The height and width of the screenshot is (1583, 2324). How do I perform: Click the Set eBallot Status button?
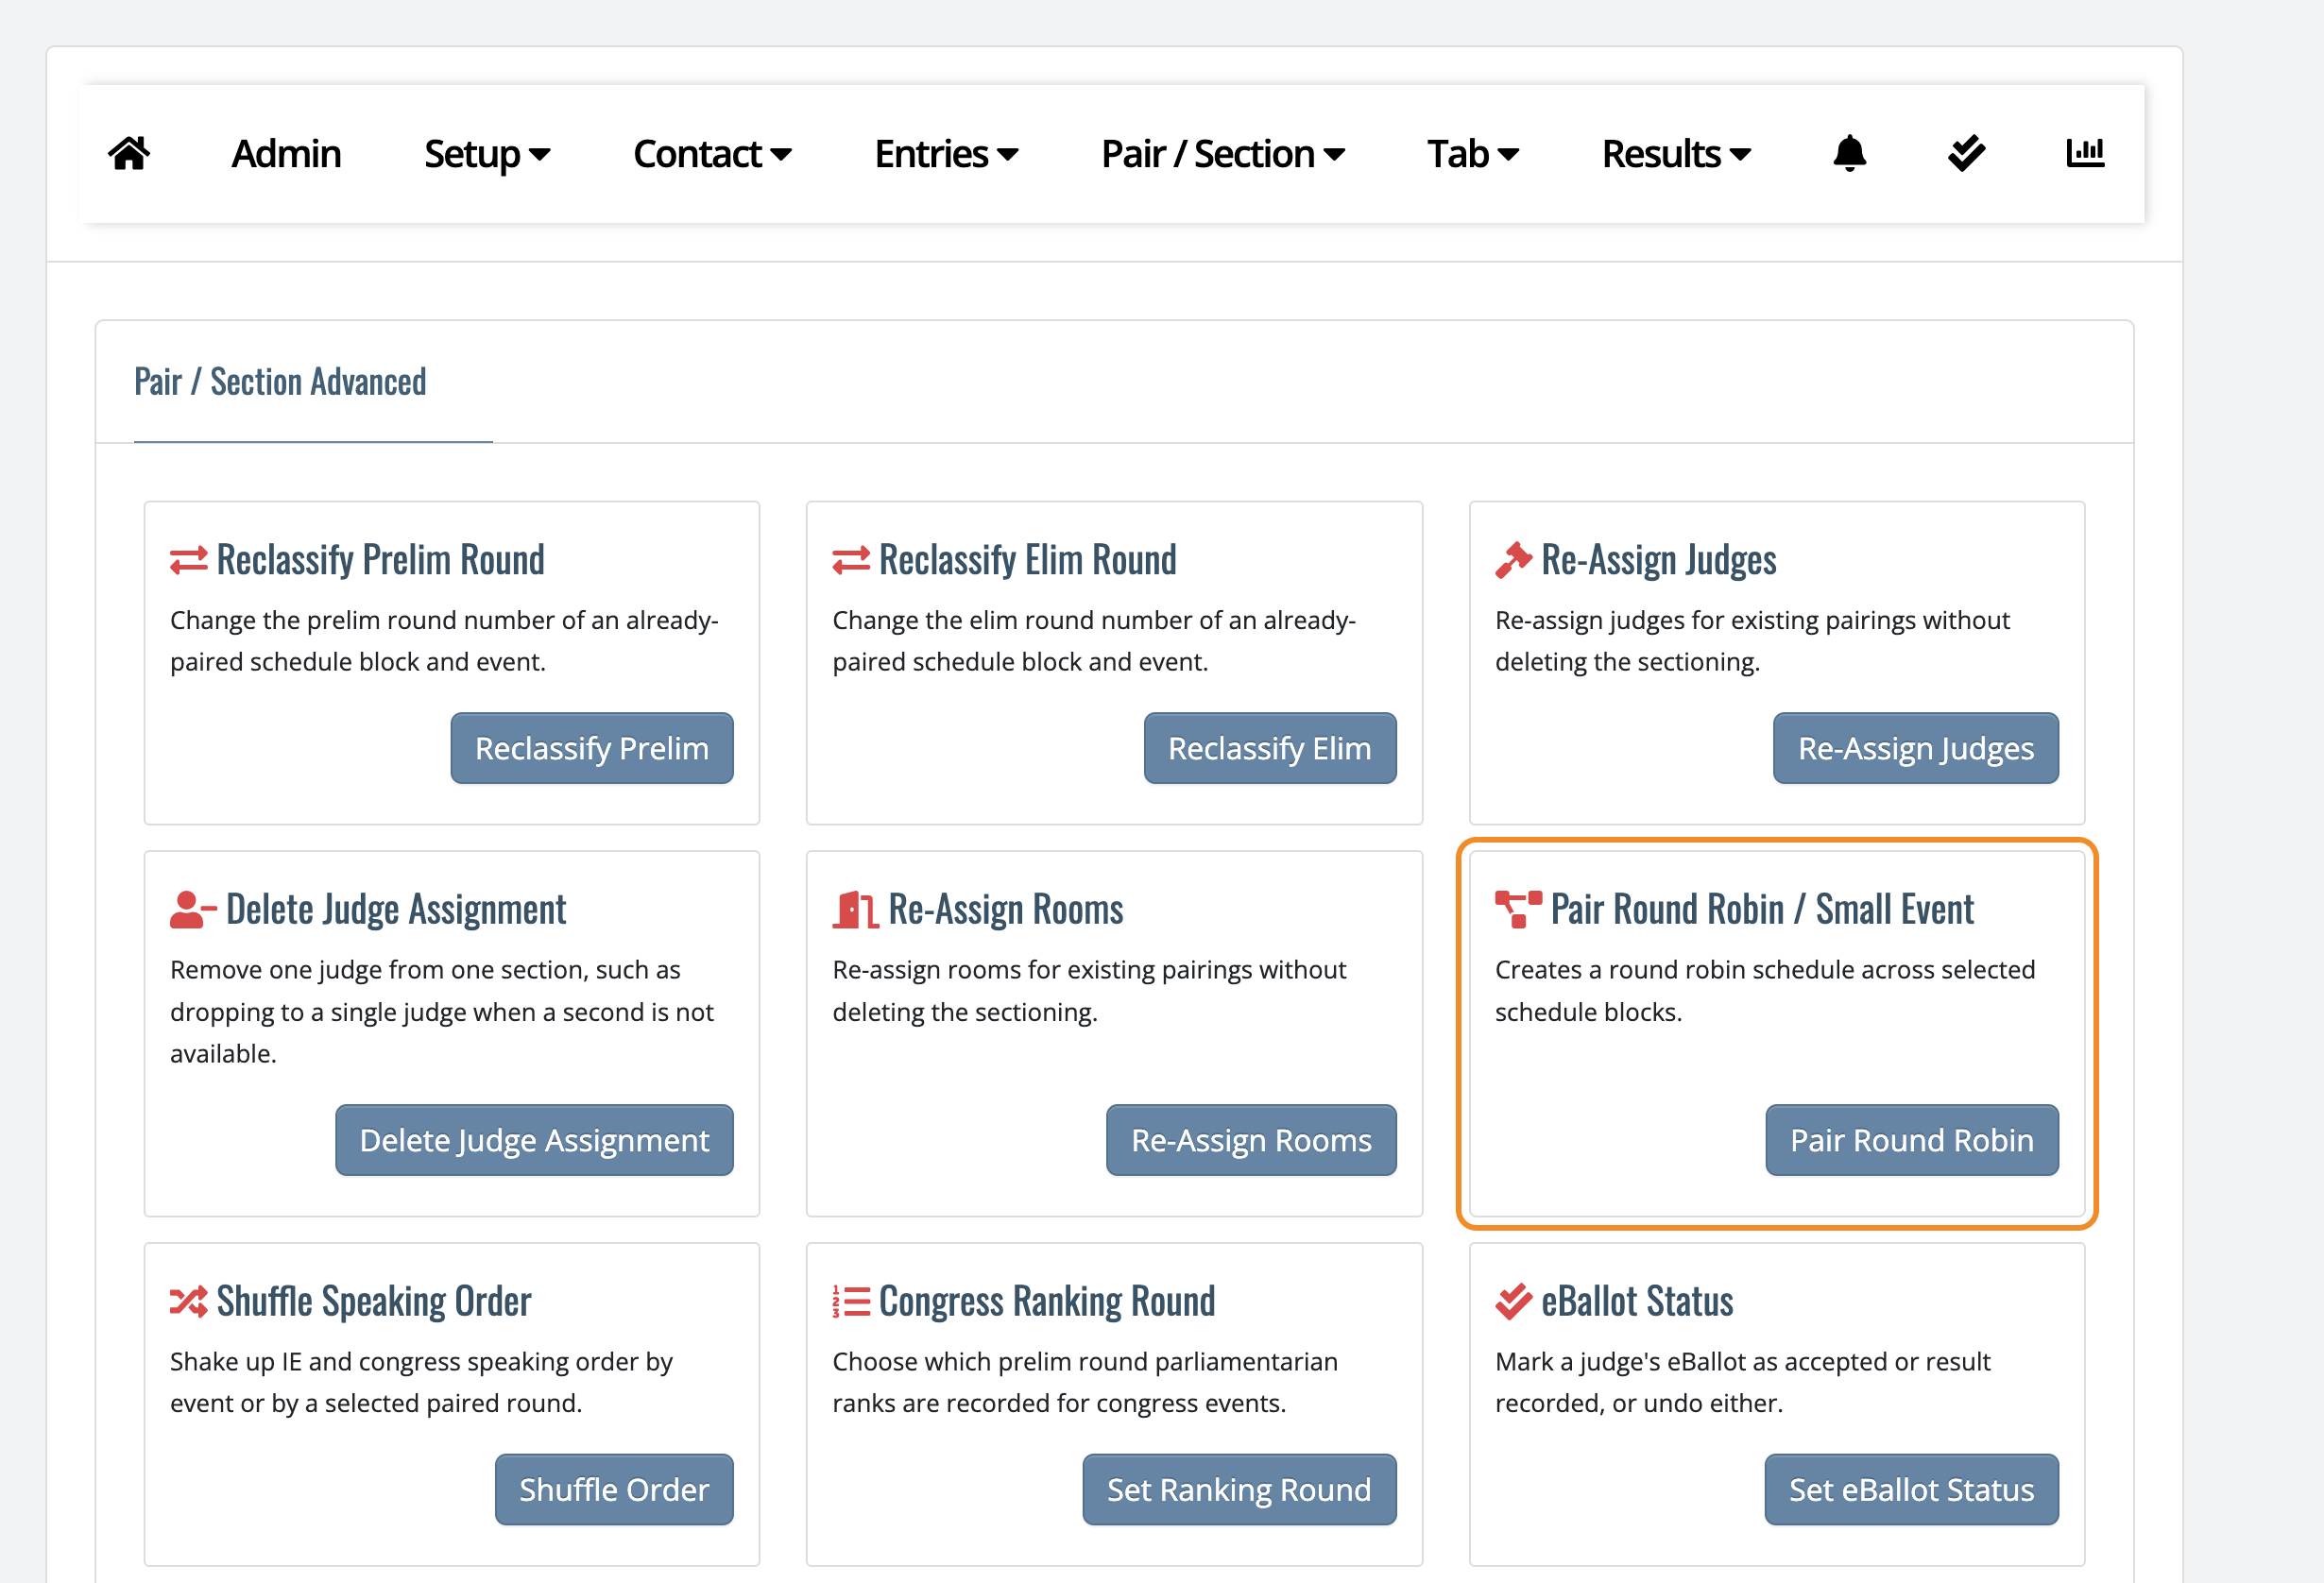(x=1911, y=1490)
